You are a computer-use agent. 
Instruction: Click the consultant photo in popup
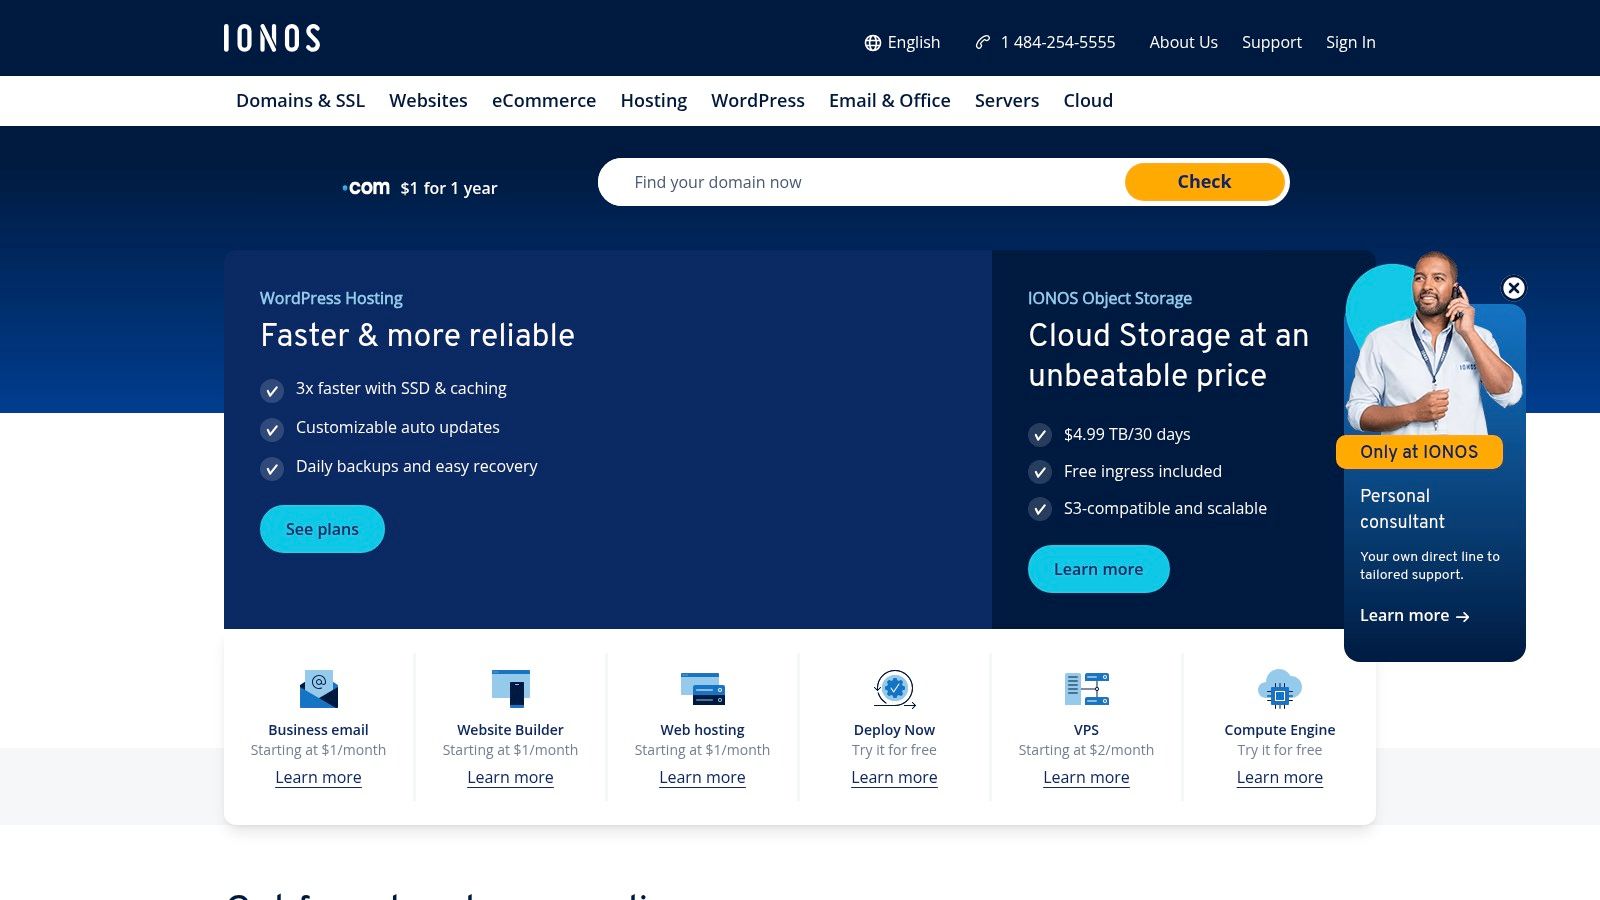click(x=1434, y=343)
